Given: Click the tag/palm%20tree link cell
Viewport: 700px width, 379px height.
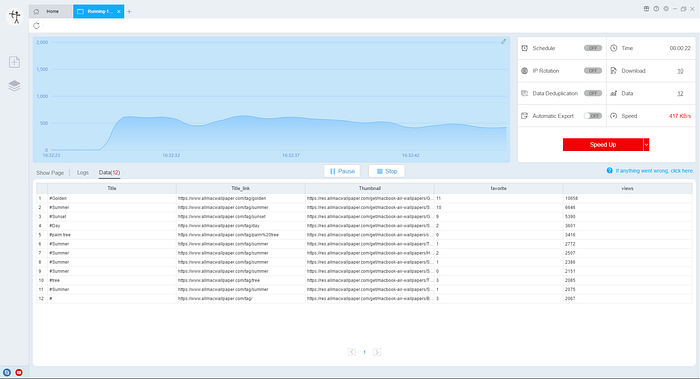Looking at the screenshot, I should [241, 235].
